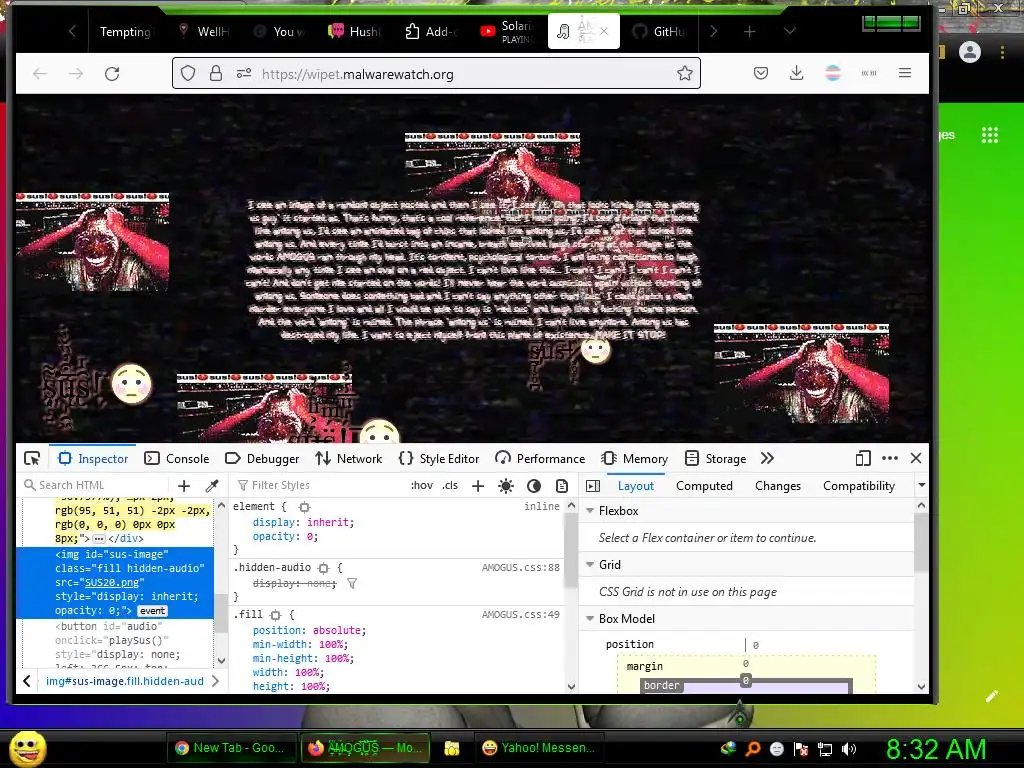Select img#sus-image breadcrumb

point(124,681)
